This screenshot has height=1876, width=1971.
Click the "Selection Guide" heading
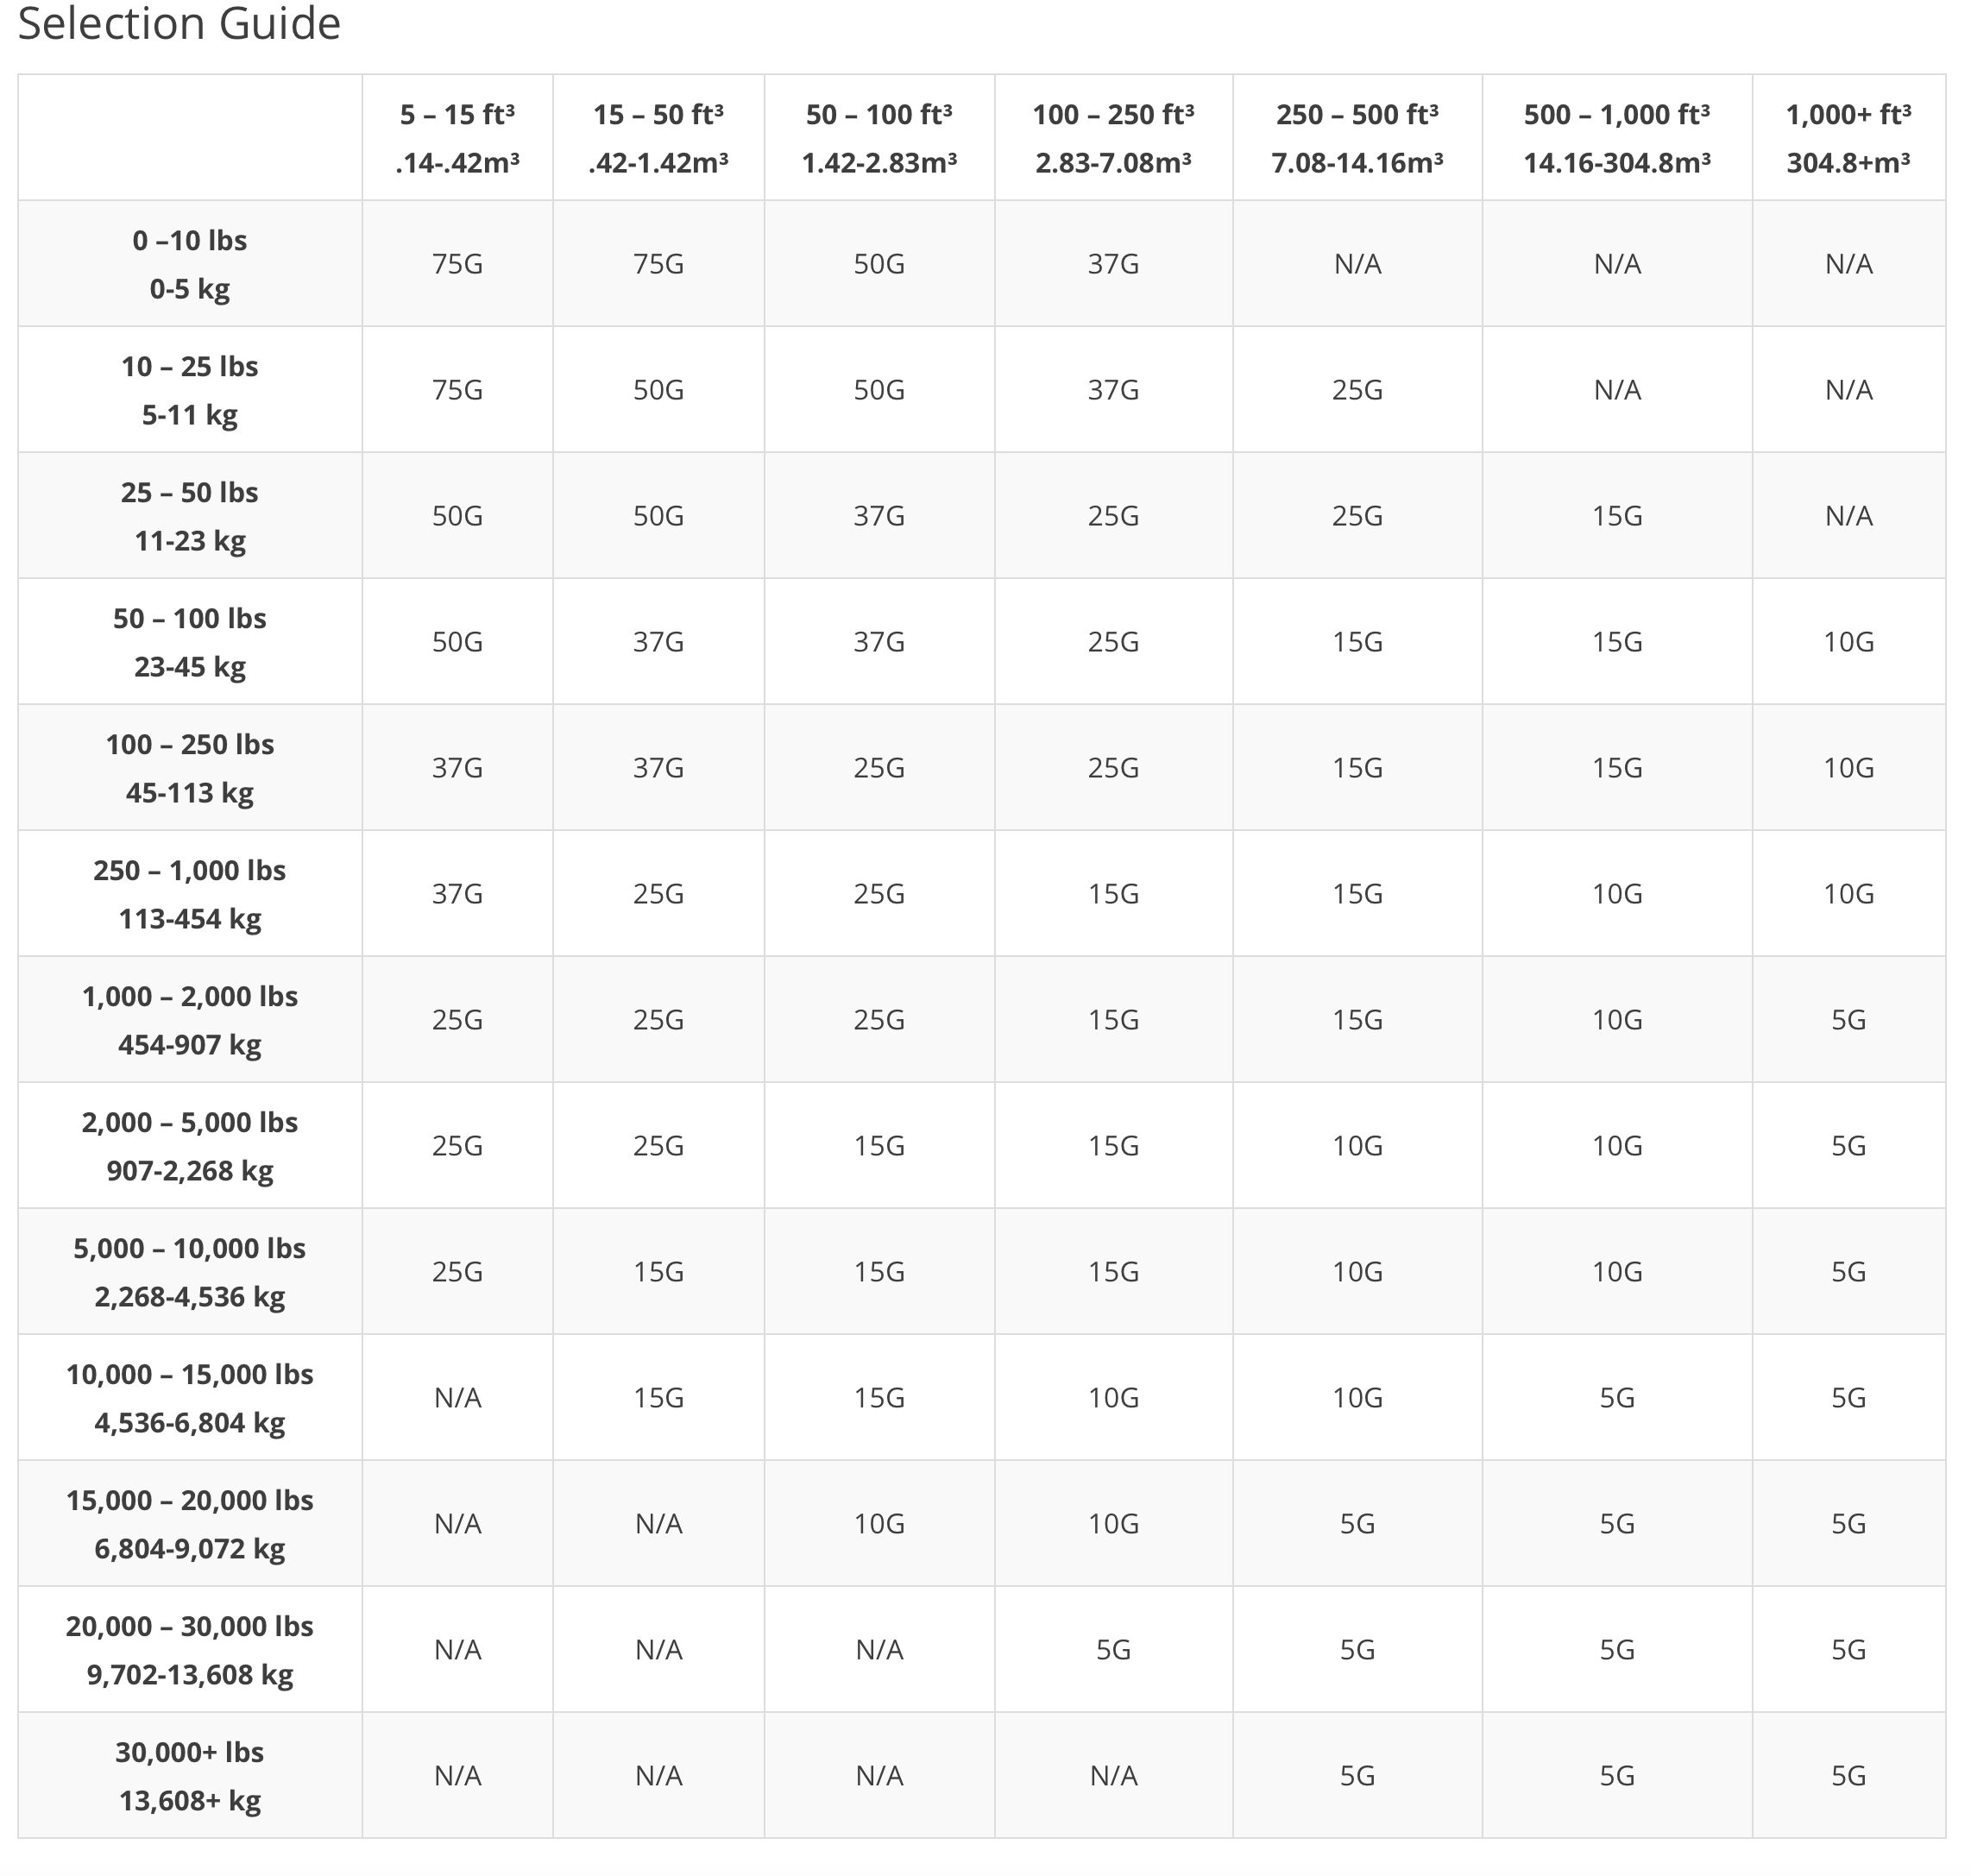179,24
